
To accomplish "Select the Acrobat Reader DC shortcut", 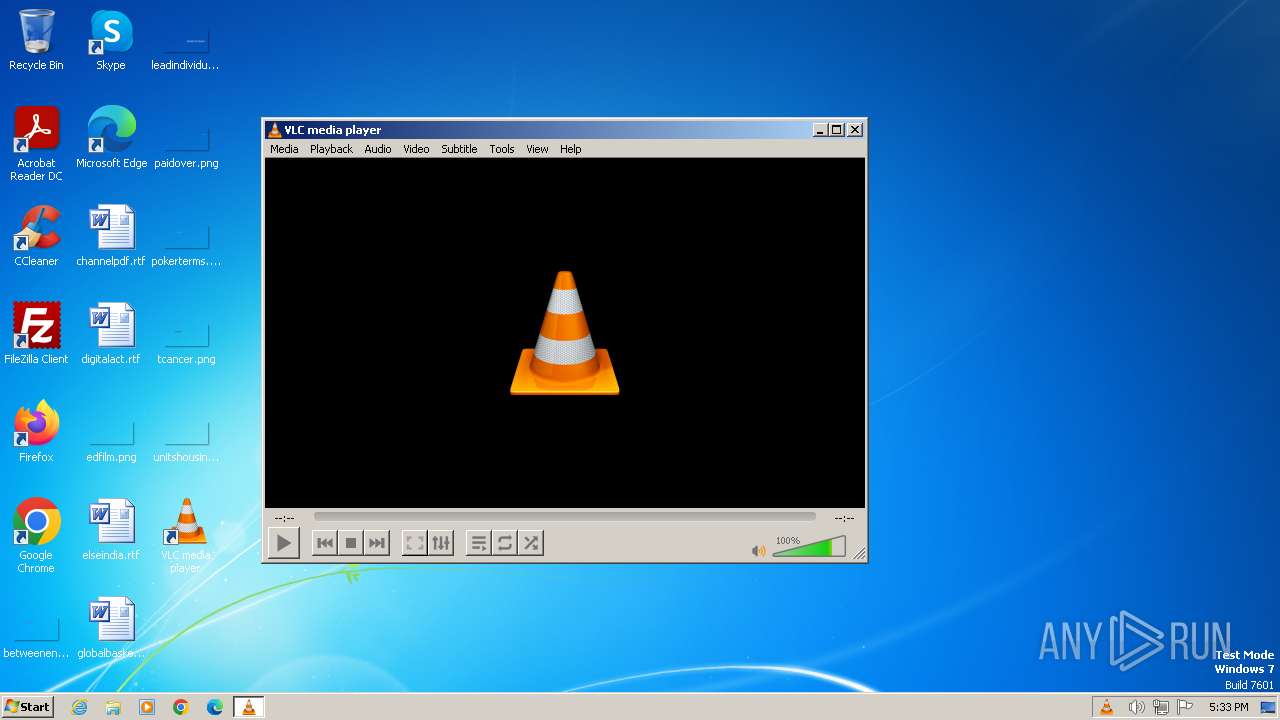I will click(x=36, y=144).
